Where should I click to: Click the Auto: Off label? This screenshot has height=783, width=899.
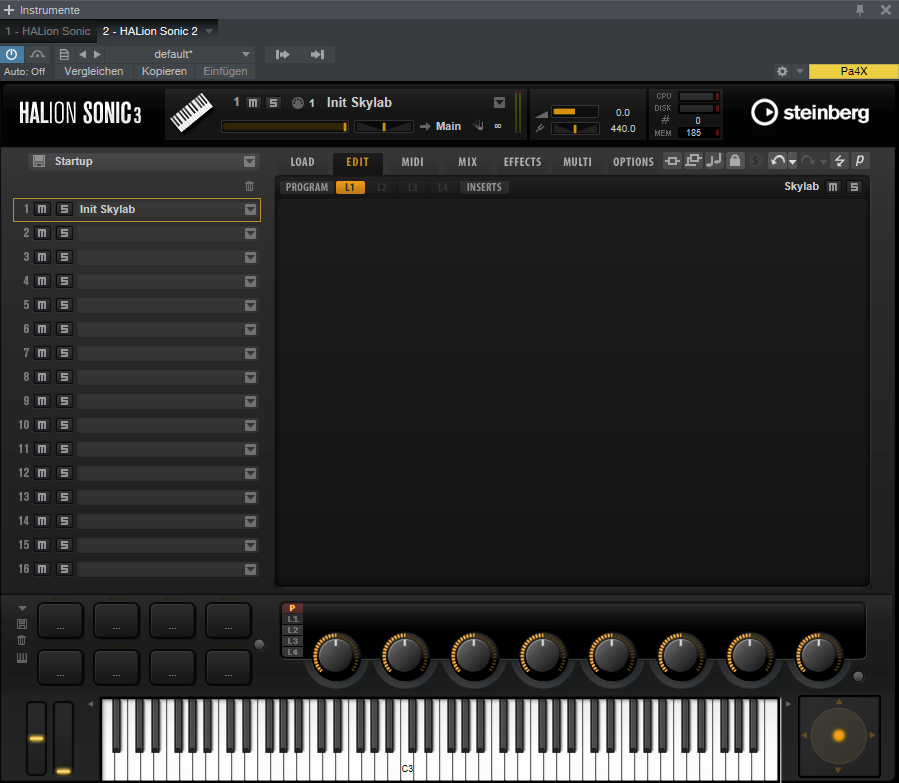25,72
